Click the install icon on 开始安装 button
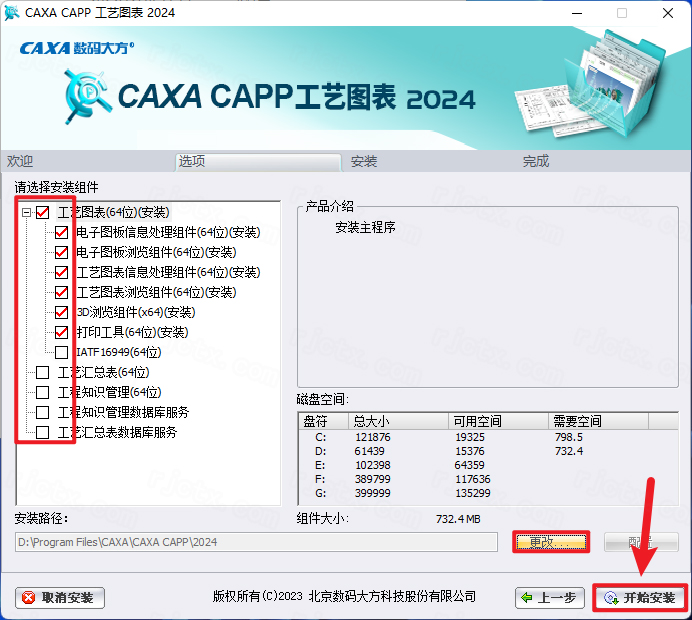Viewport: 692px width, 620px height. (x=610, y=599)
